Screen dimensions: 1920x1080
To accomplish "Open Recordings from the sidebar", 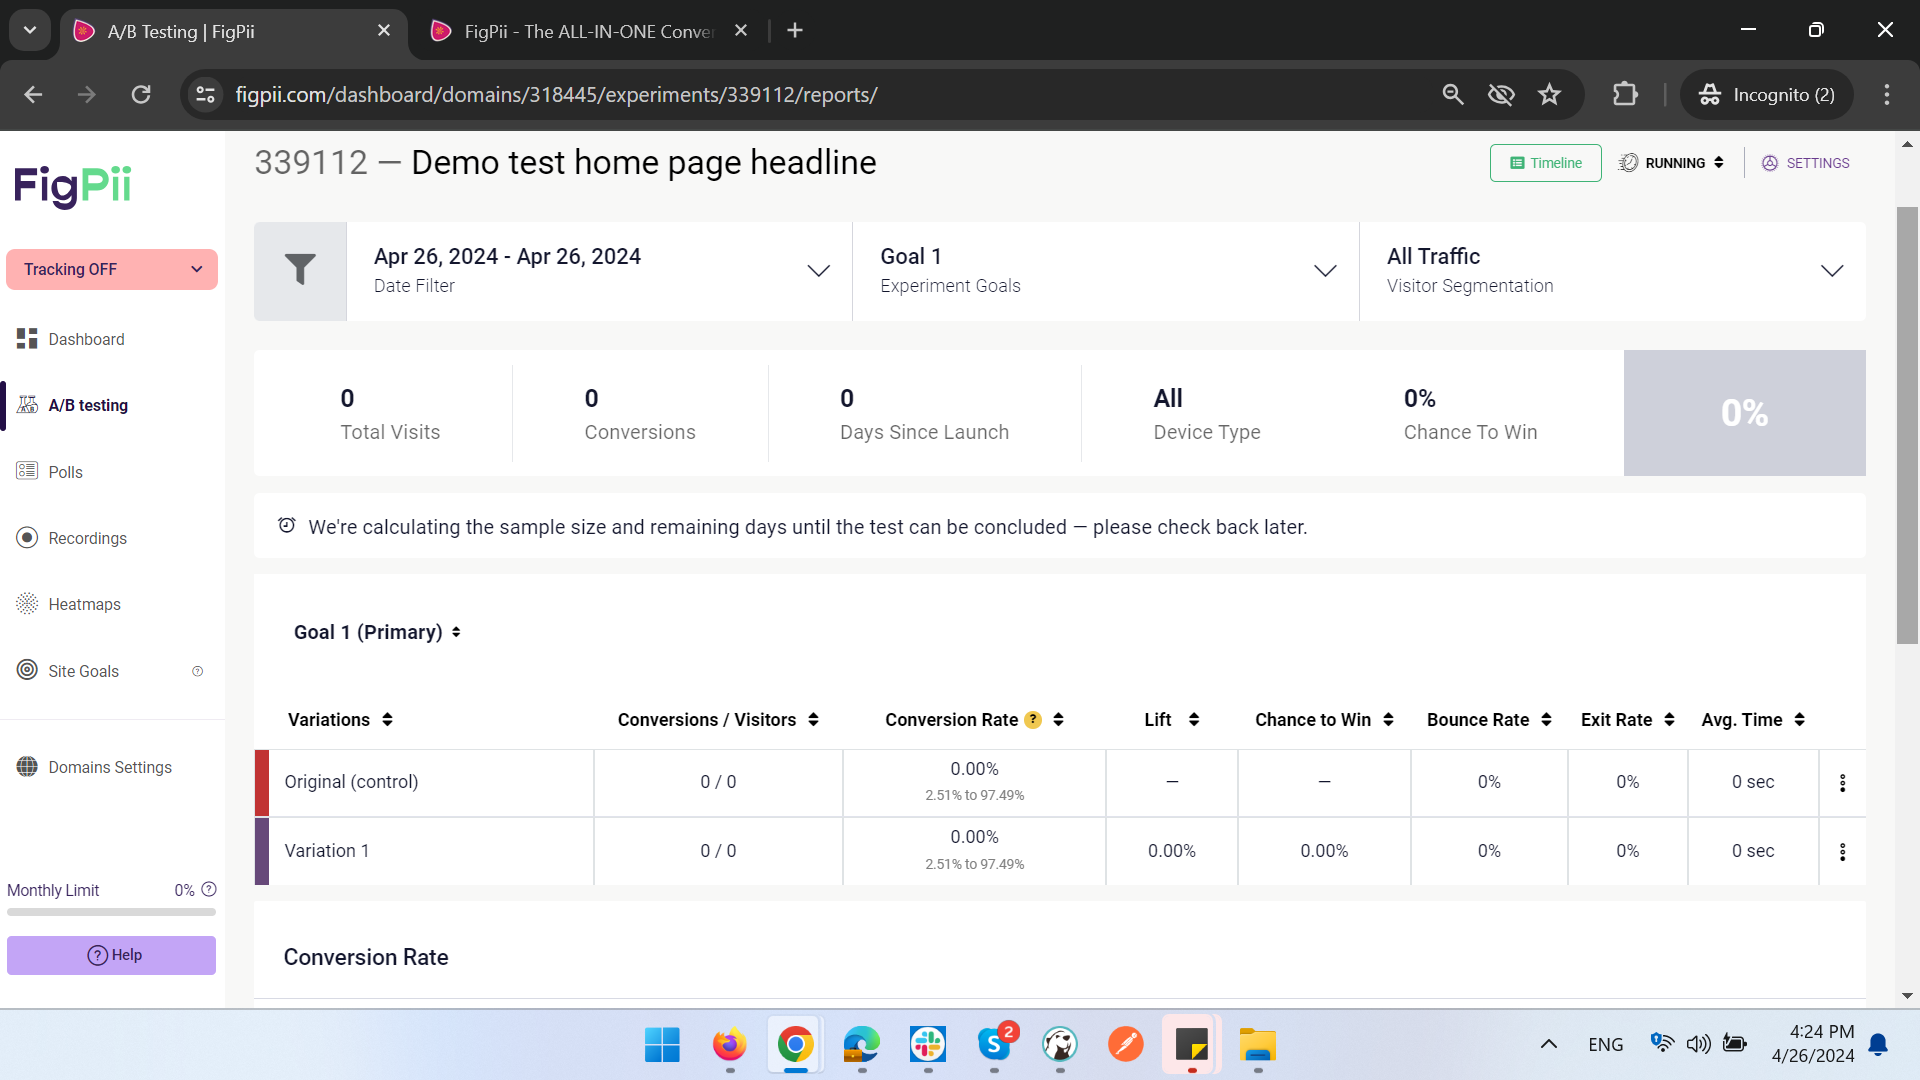I will point(87,538).
